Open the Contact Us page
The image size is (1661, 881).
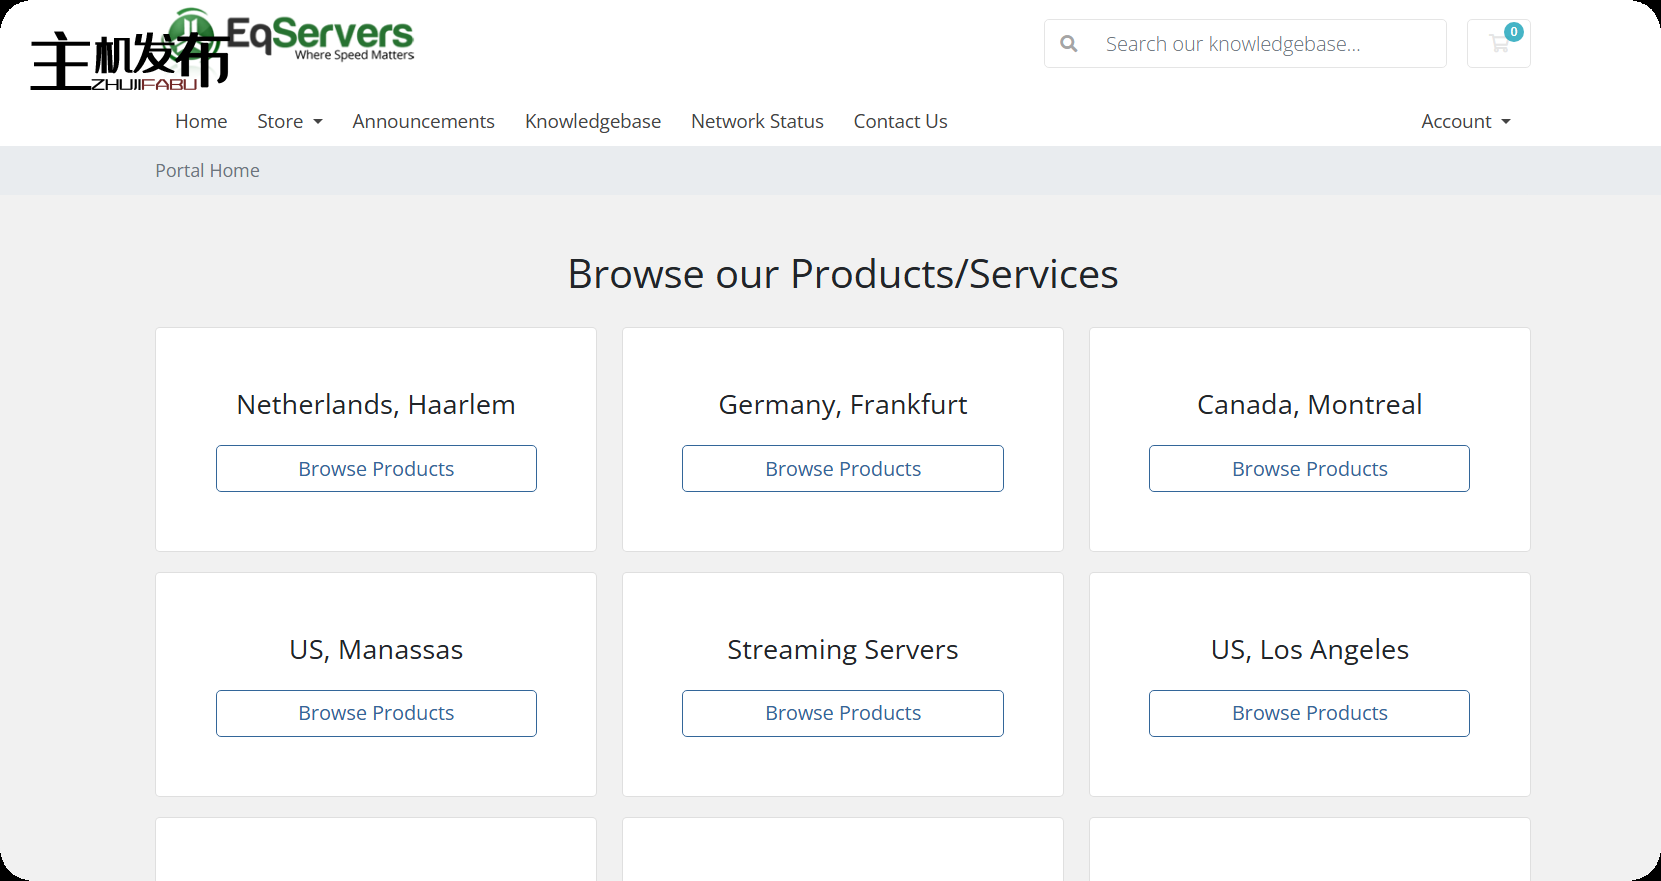[900, 121]
